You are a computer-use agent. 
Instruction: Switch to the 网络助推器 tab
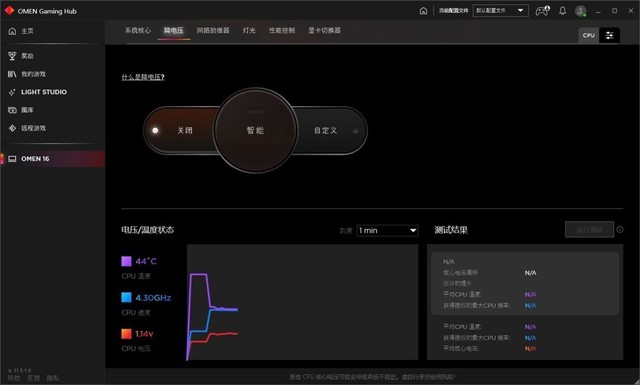[x=213, y=31]
